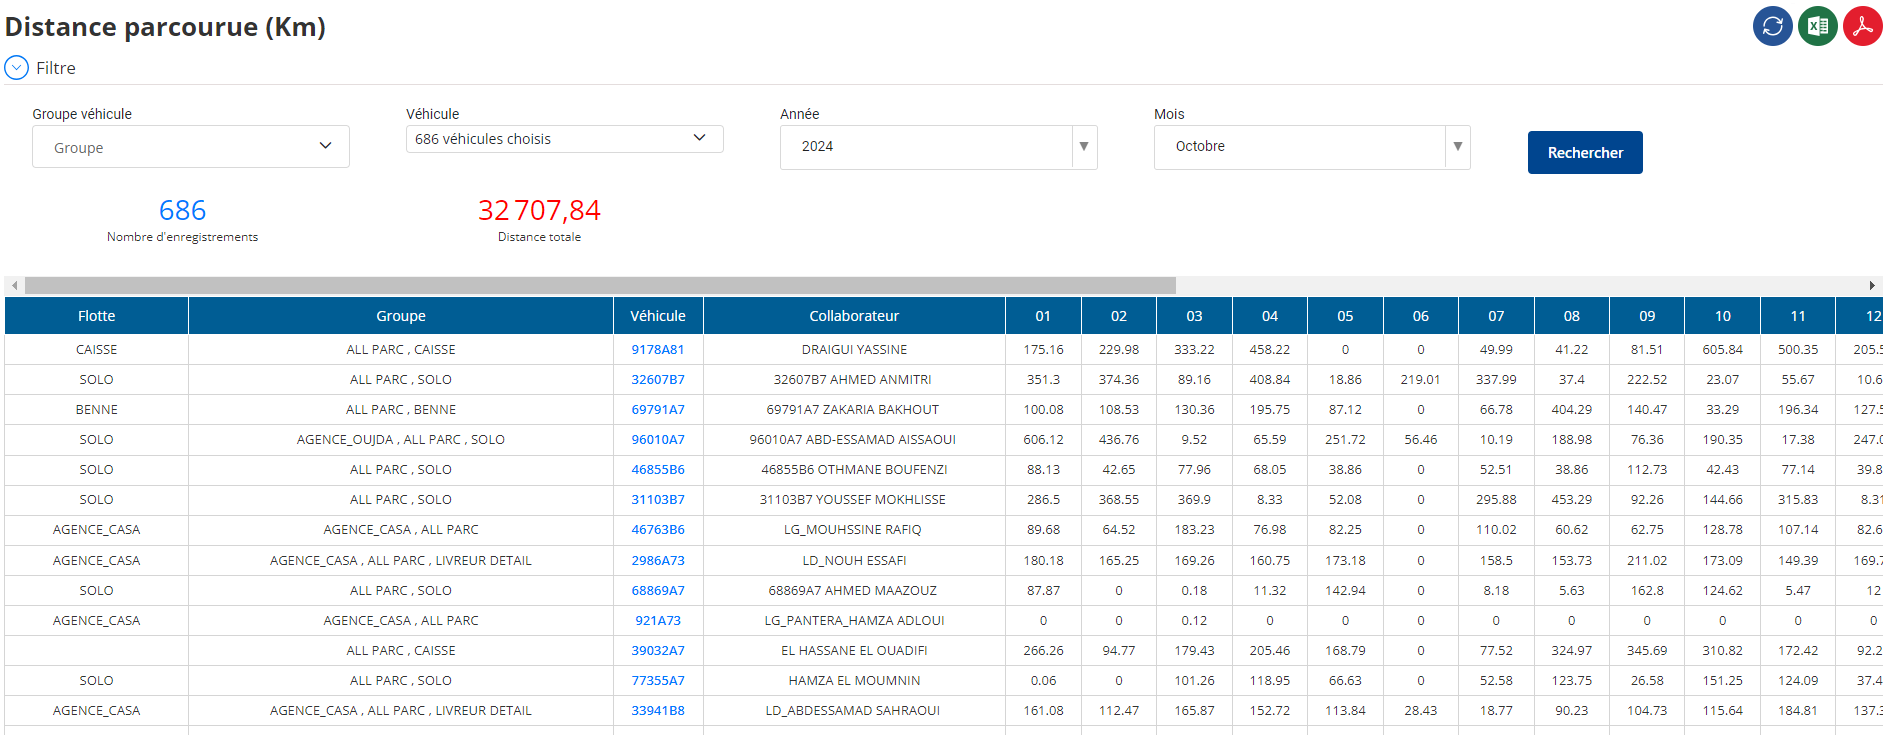1886x735 pixels.
Task: Export the report to Excel
Action: pyautogui.click(x=1818, y=26)
